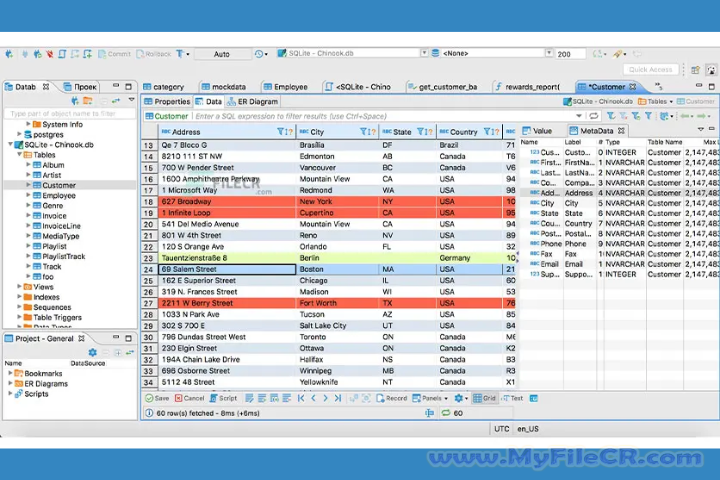Click the gear settings icon in results toolbar

458,398
